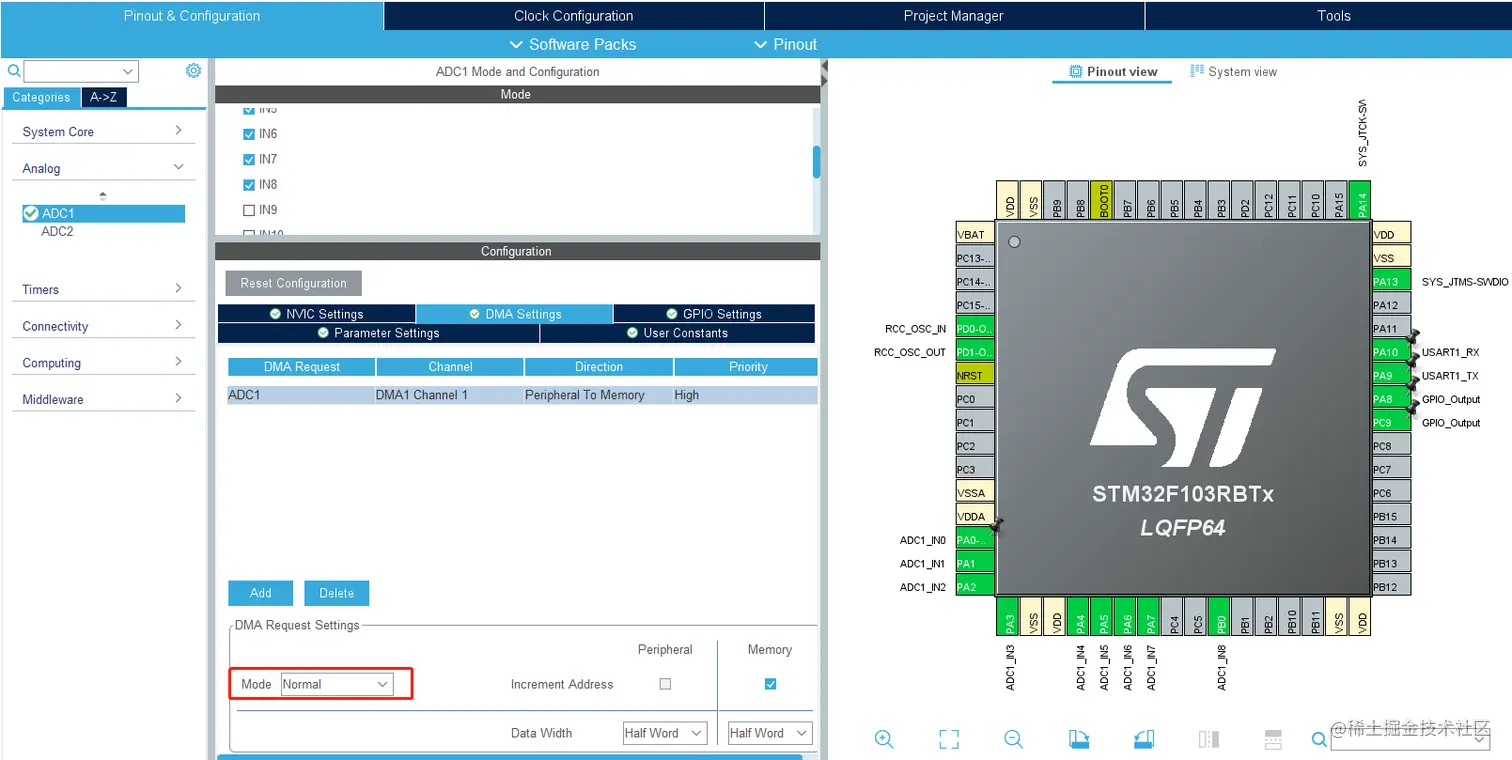Select pin PA14 on the chip
This screenshot has width=1512, height=760.
point(1359,198)
